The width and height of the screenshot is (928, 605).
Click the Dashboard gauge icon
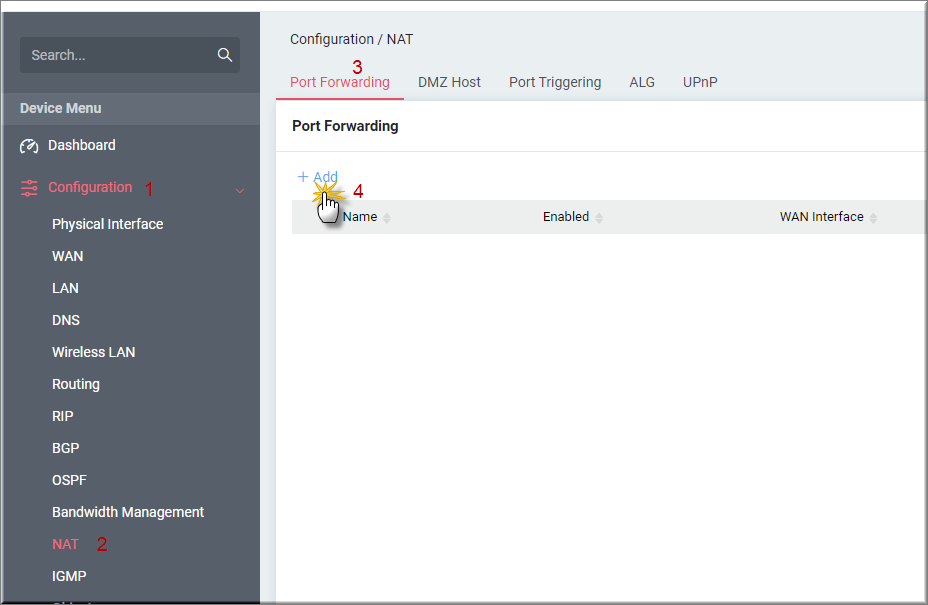click(x=29, y=146)
